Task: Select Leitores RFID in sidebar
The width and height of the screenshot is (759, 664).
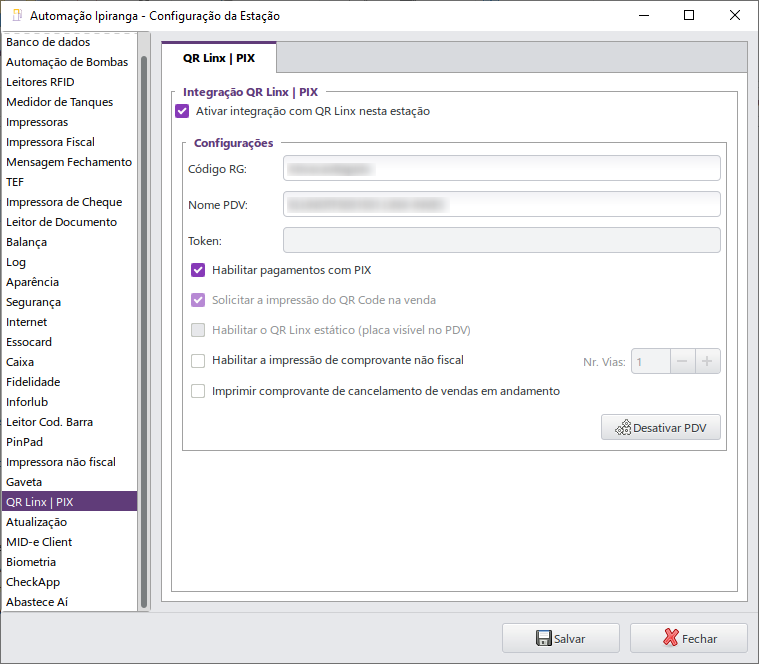Action: click(x=69, y=82)
